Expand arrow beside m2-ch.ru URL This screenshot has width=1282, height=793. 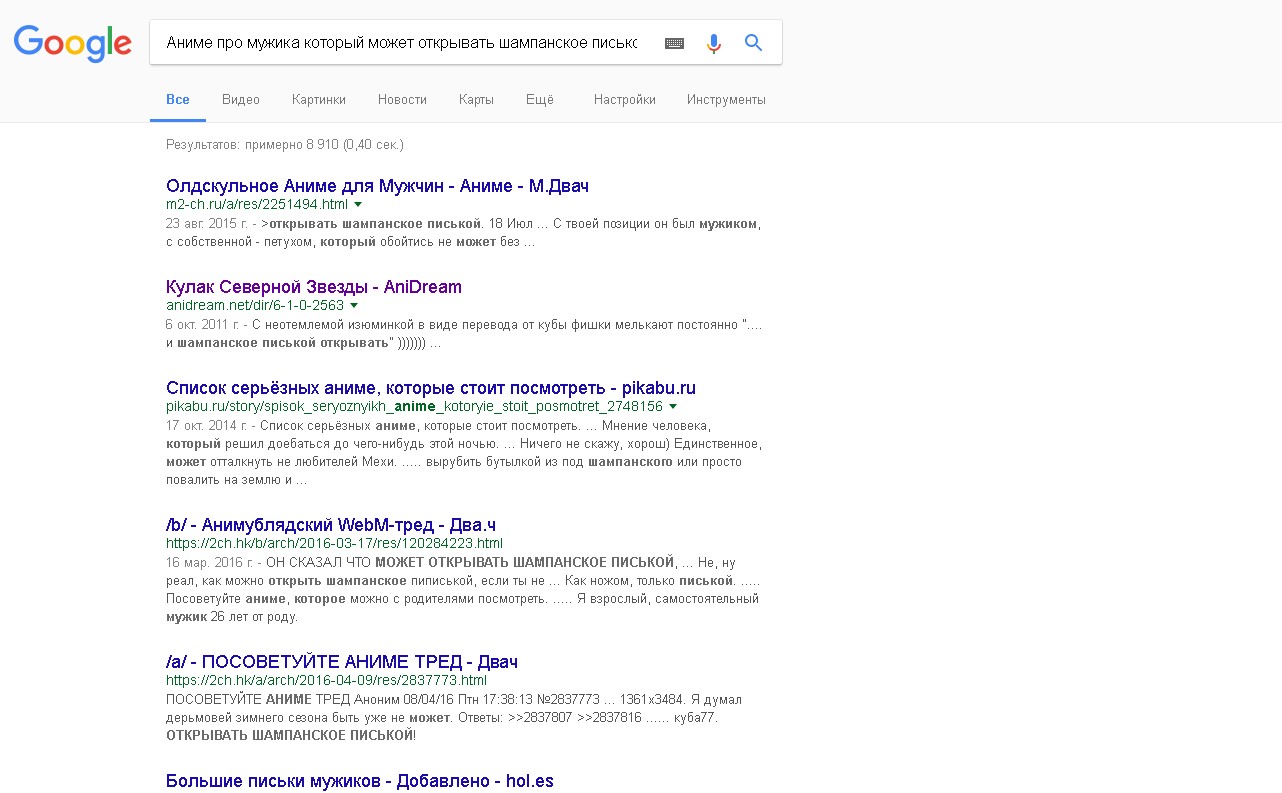358,204
